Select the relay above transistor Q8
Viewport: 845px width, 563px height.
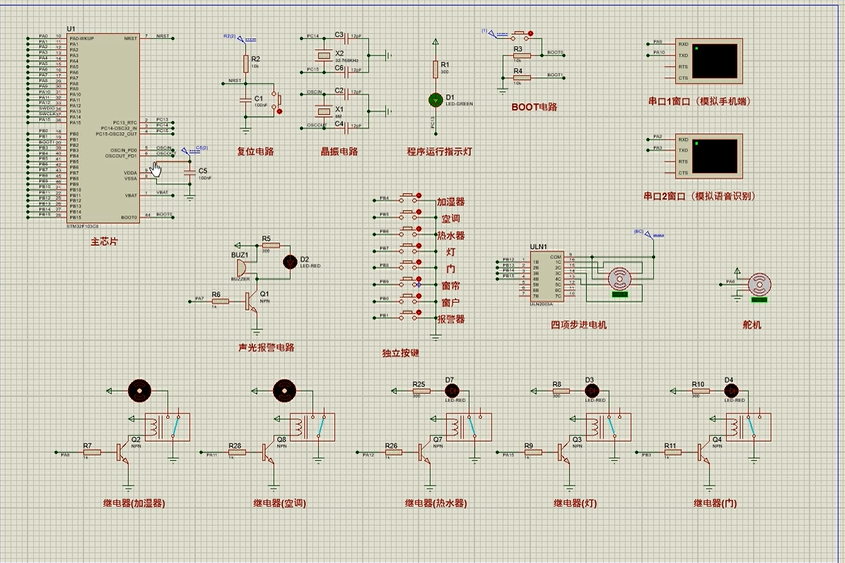click(313, 427)
